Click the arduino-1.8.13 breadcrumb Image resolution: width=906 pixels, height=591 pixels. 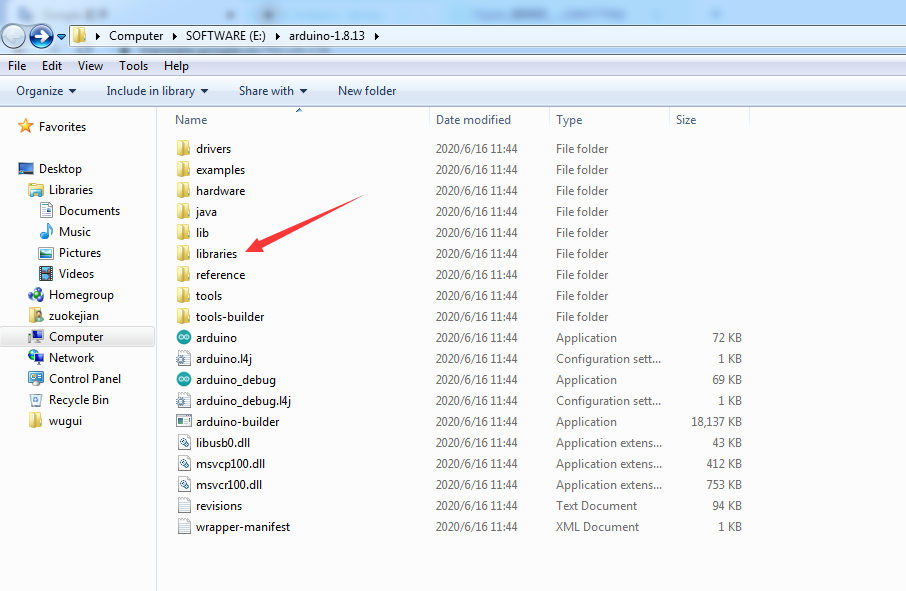click(x=326, y=36)
